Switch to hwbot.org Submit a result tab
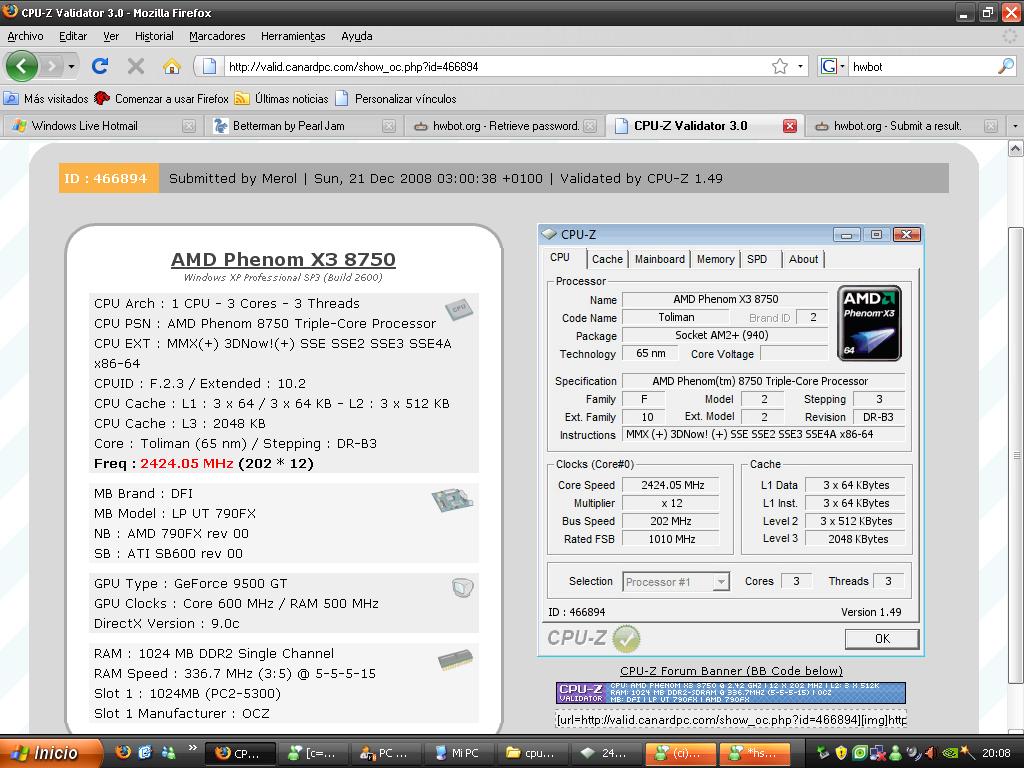This screenshot has height=768, width=1024. click(904, 126)
